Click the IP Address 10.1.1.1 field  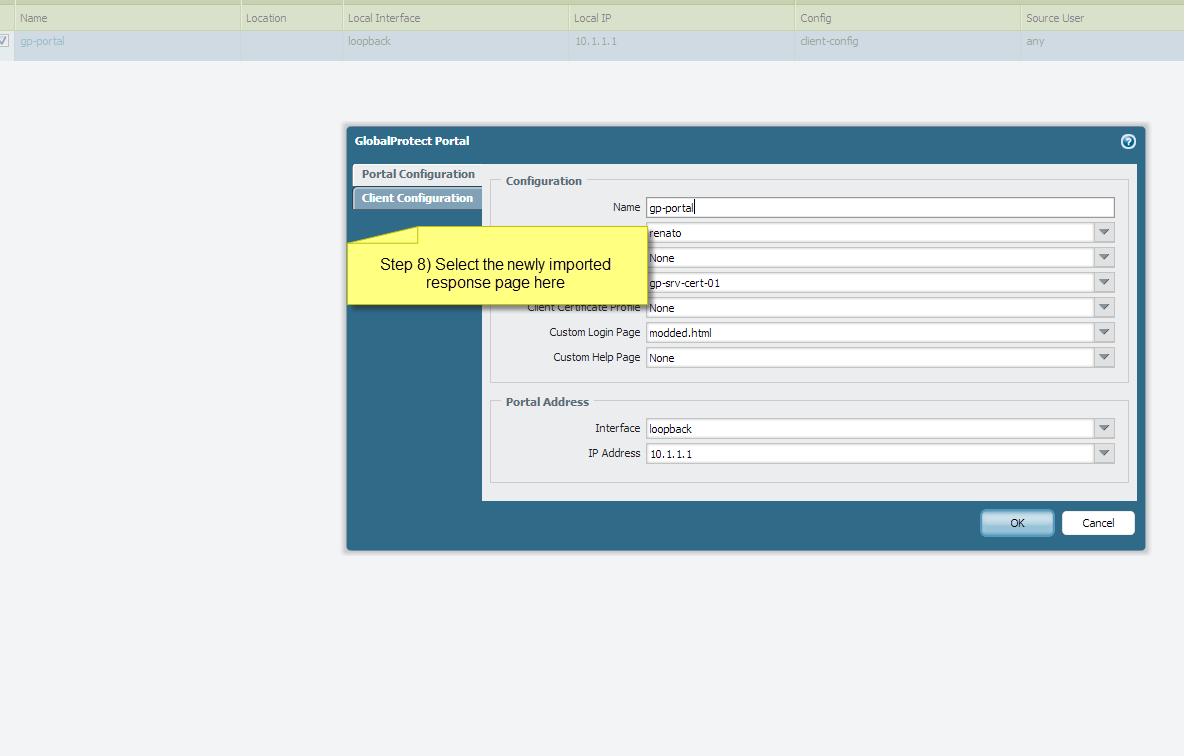click(870, 453)
